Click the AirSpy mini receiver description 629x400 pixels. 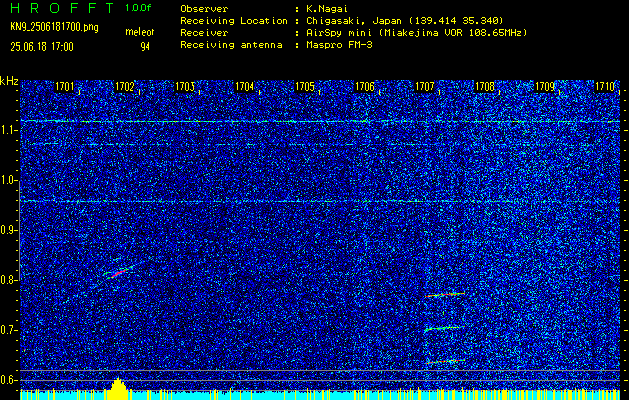(417, 33)
